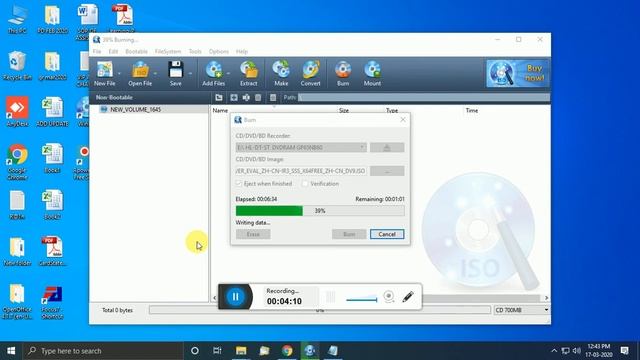Select the This PC desktop icon
Image resolution: width=640 pixels, height=360 pixels.
(x=17, y=20)
